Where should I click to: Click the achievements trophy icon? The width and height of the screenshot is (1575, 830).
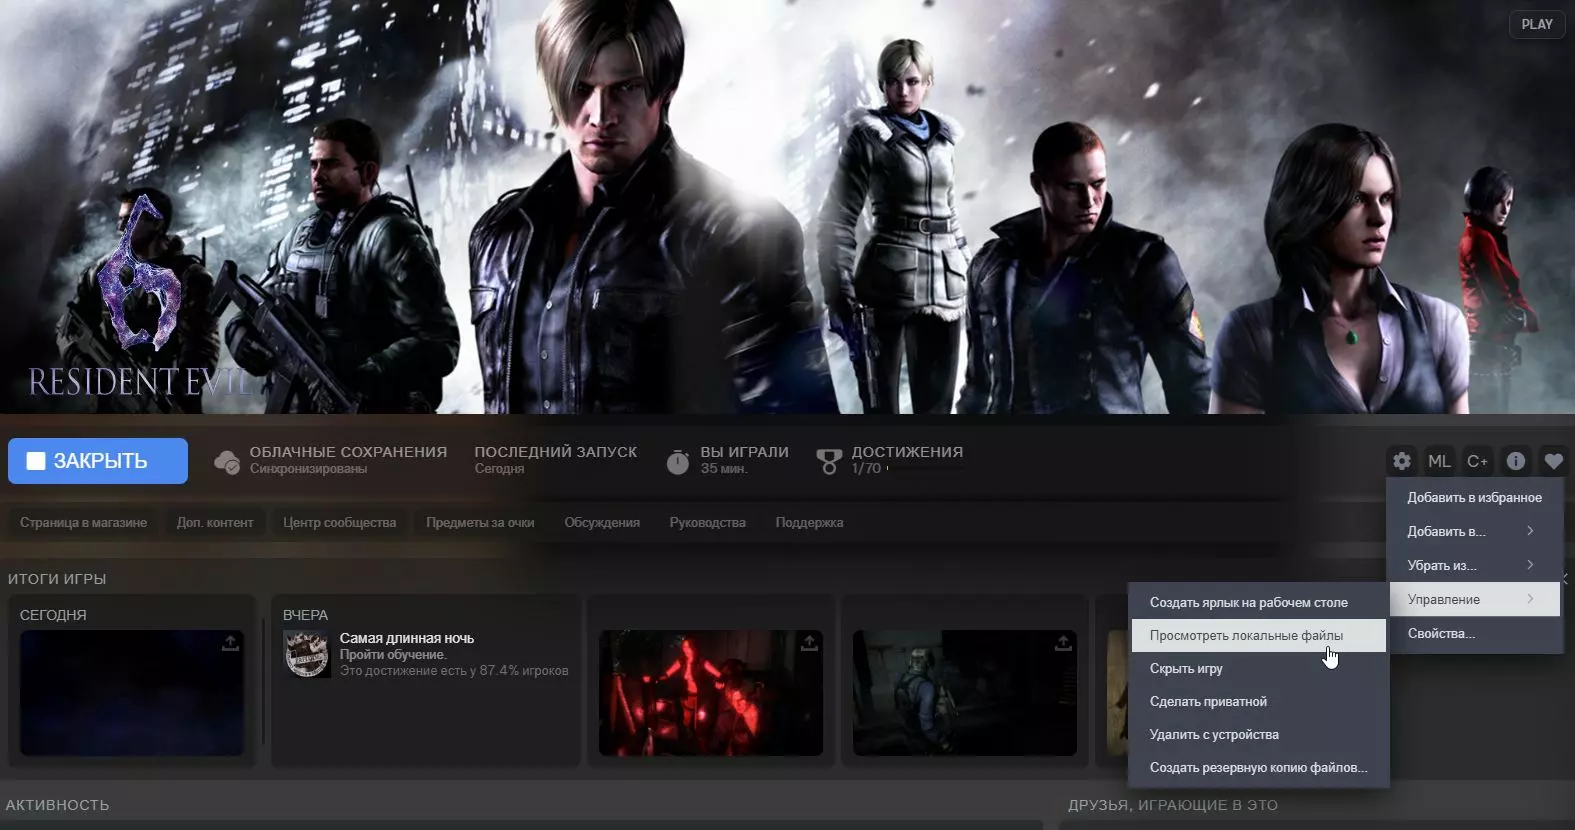point(829,461)
